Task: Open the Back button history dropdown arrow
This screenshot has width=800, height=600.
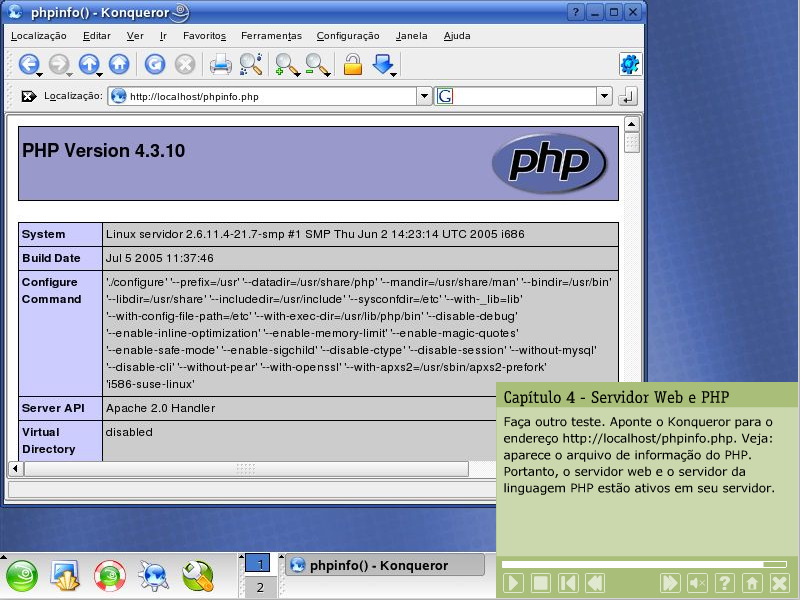Action: click(x=40, y=74)
